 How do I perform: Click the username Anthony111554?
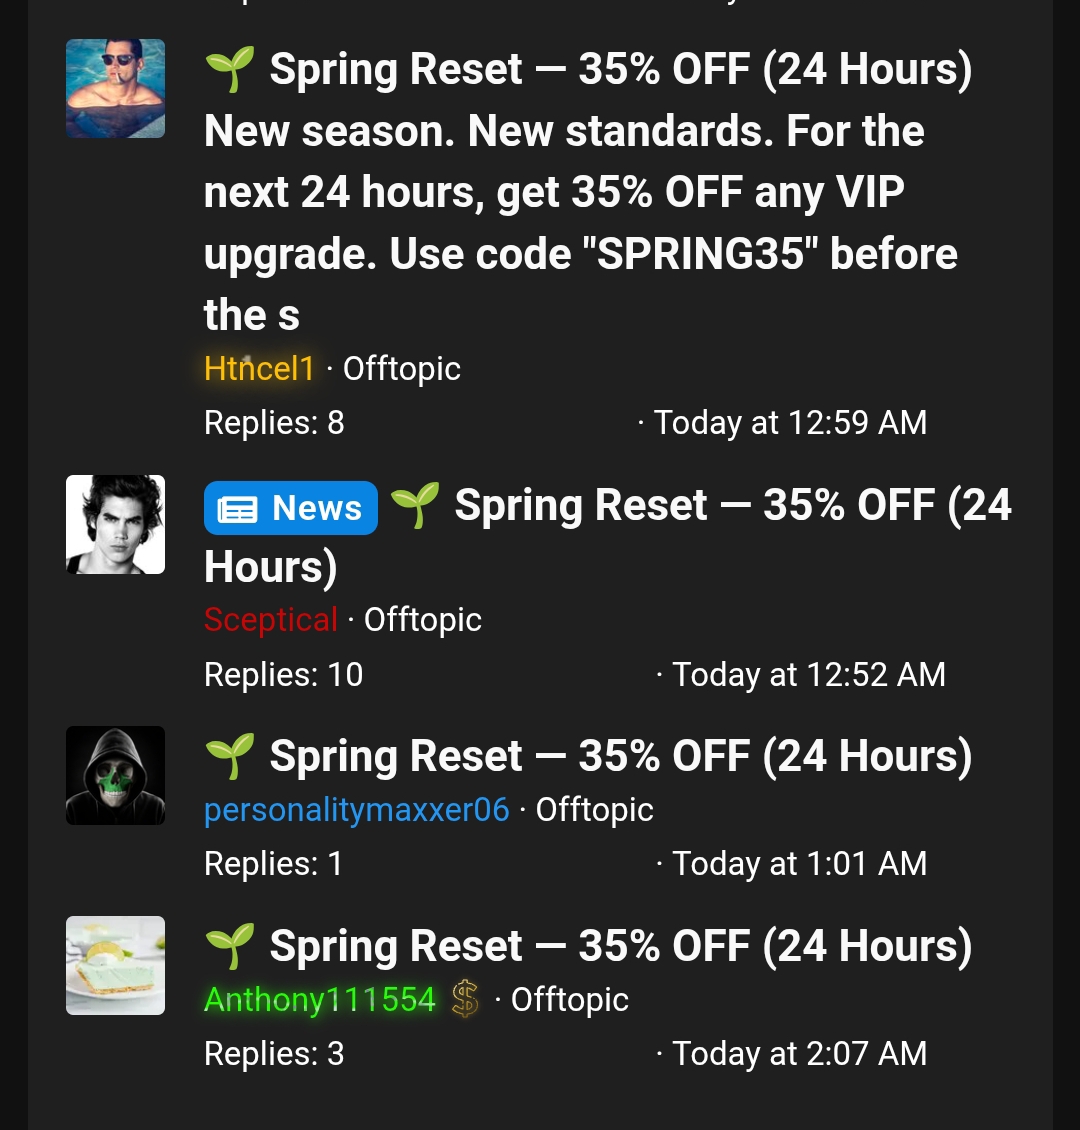[319, 999]
